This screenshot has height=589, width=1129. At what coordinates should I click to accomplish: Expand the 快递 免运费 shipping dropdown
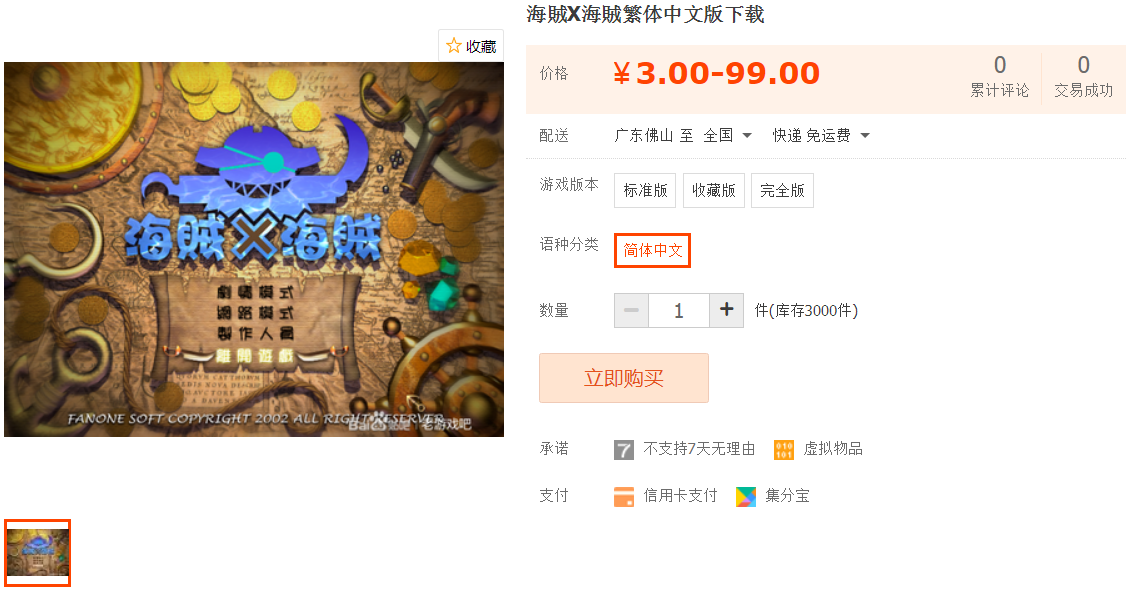(x=821, y=135)
